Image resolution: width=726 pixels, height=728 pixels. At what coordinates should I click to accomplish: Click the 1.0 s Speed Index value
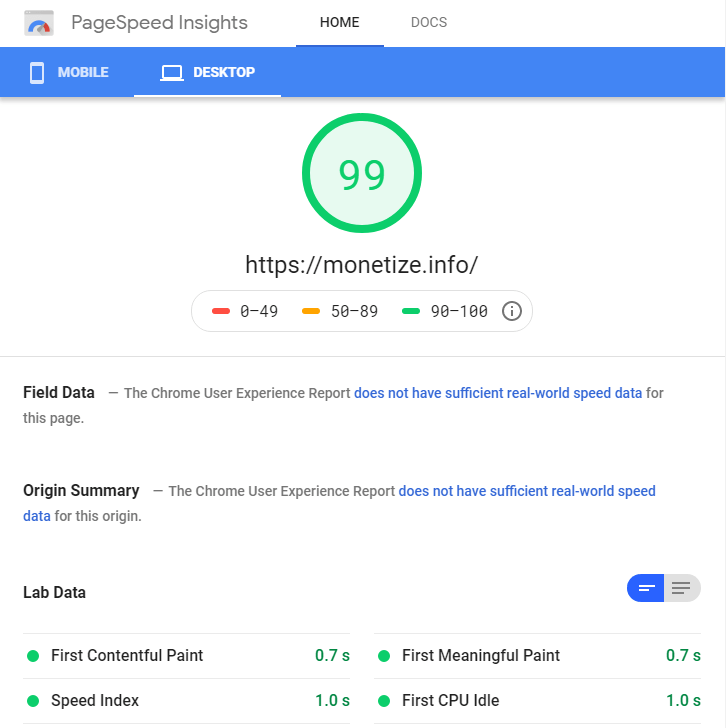pos(332,701)
